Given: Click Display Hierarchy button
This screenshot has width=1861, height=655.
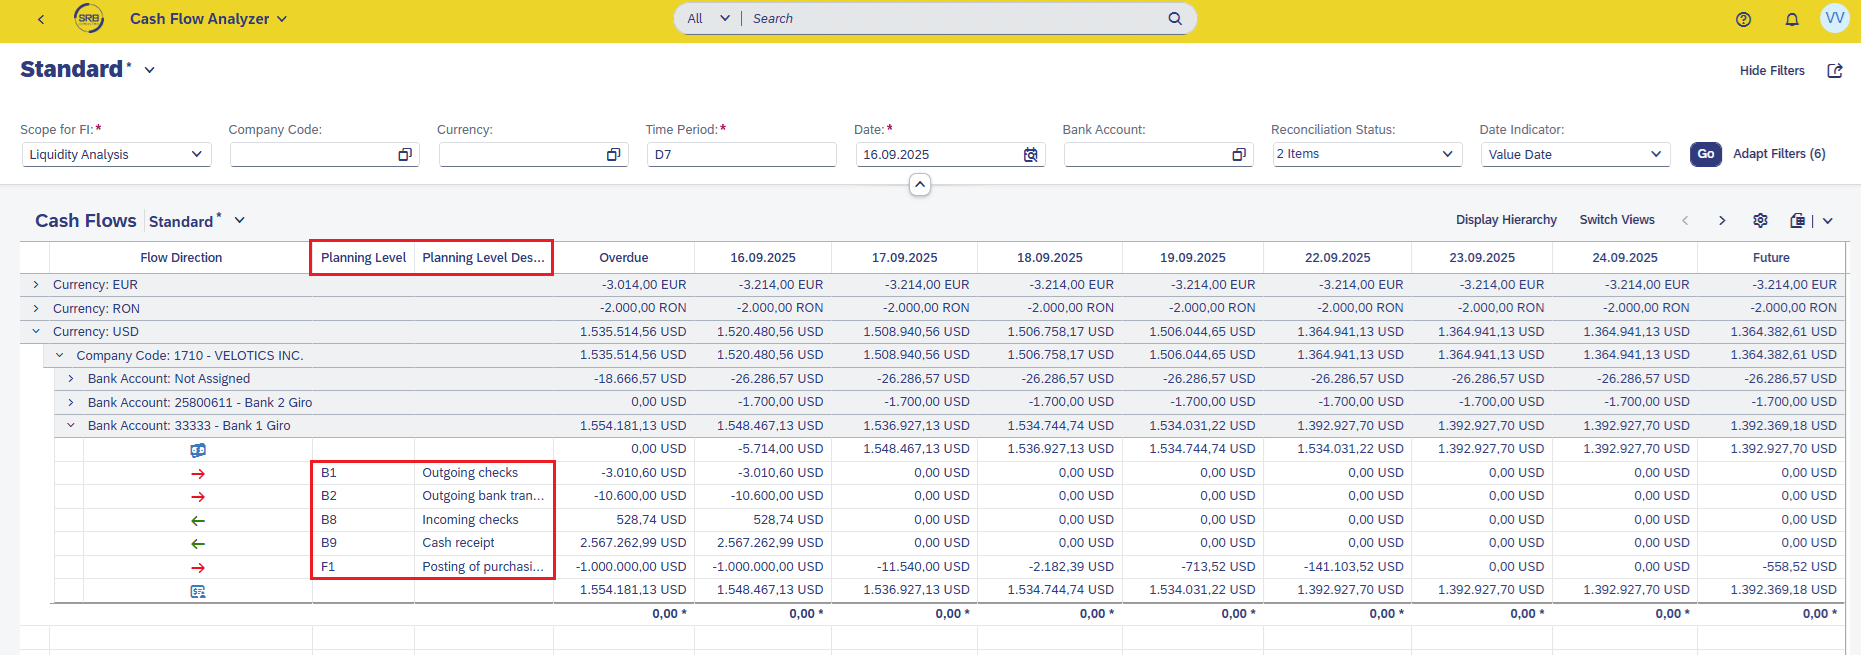Looking at the screenshot, I should click(1505, 220).
